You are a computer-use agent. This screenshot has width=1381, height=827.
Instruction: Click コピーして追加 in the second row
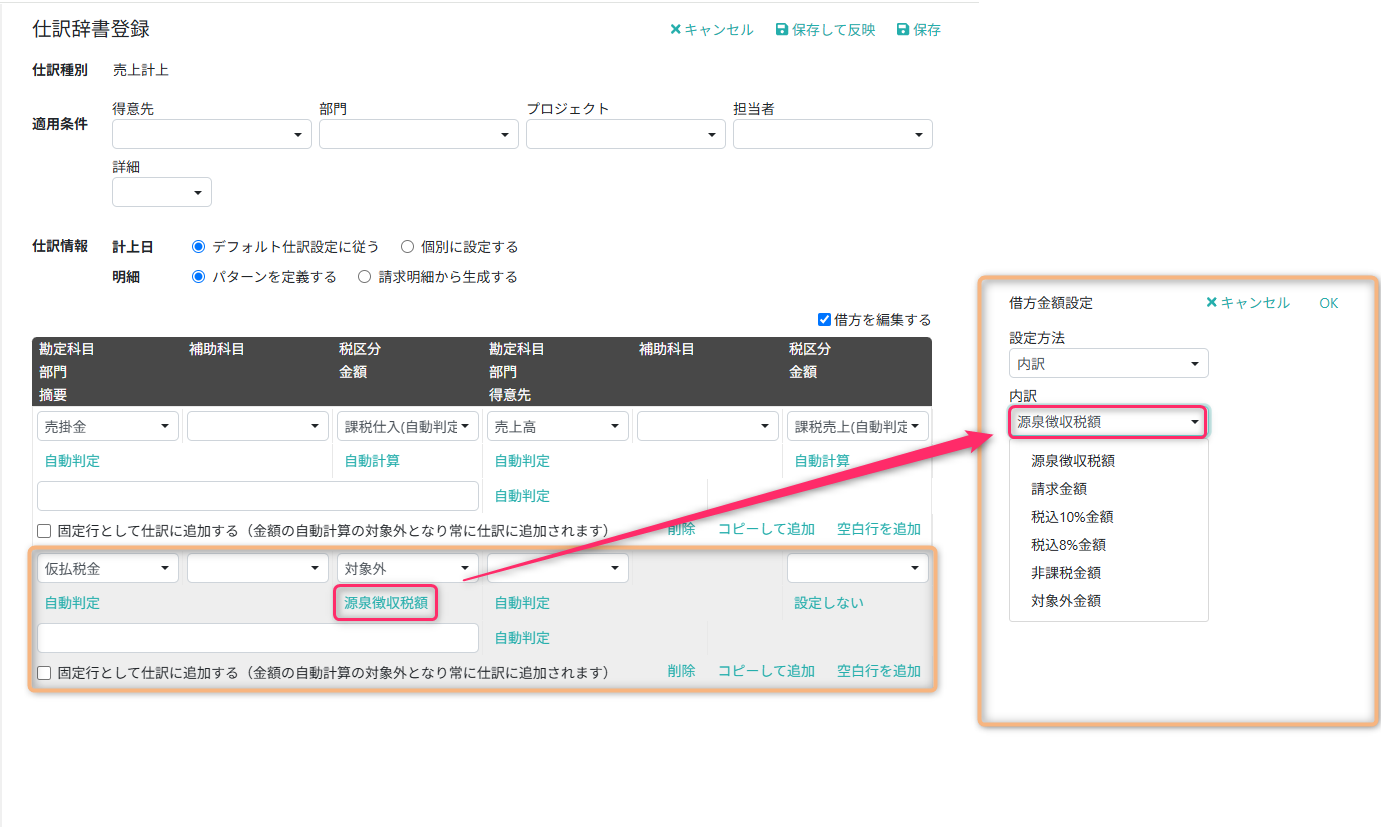click(766, 671)
